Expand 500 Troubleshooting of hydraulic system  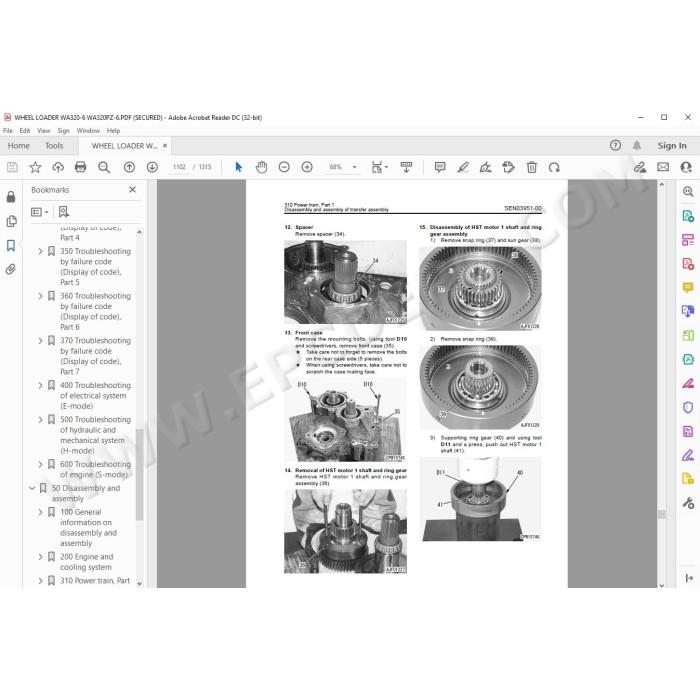click(40, 420)
